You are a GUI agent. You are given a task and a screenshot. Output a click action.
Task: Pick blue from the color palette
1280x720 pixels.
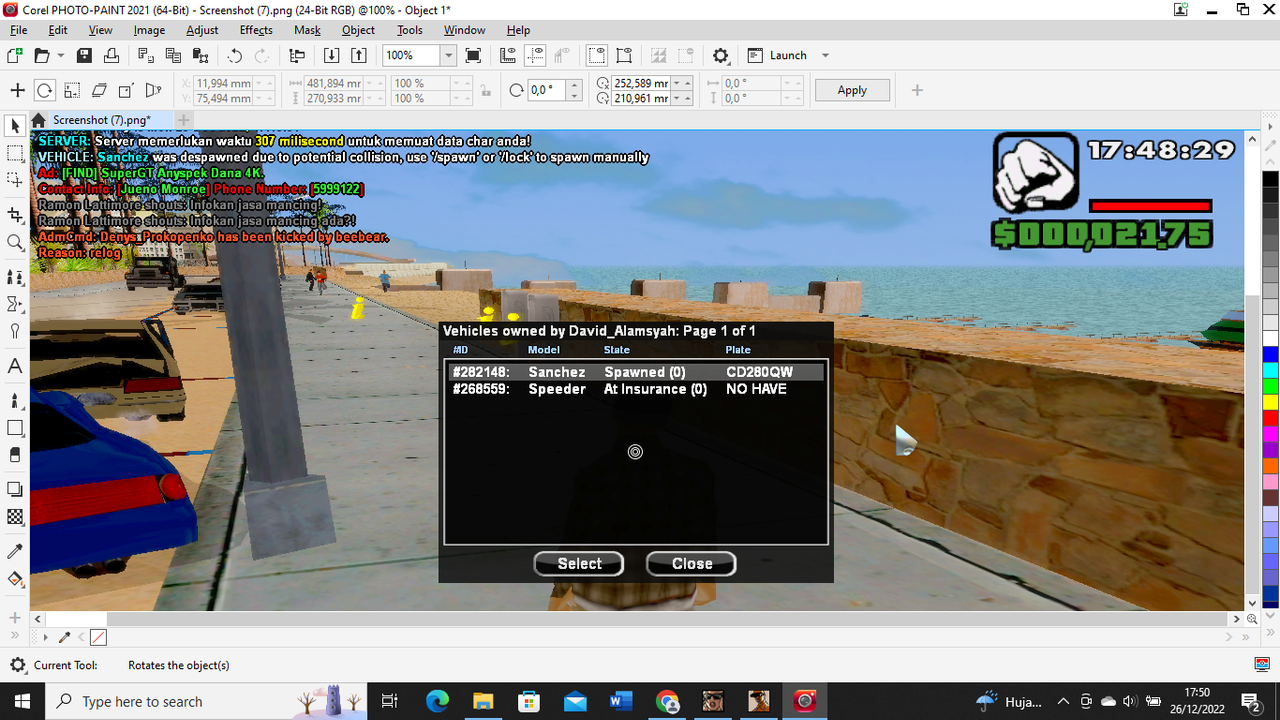pyautogui.click(x=1270, y=354)
